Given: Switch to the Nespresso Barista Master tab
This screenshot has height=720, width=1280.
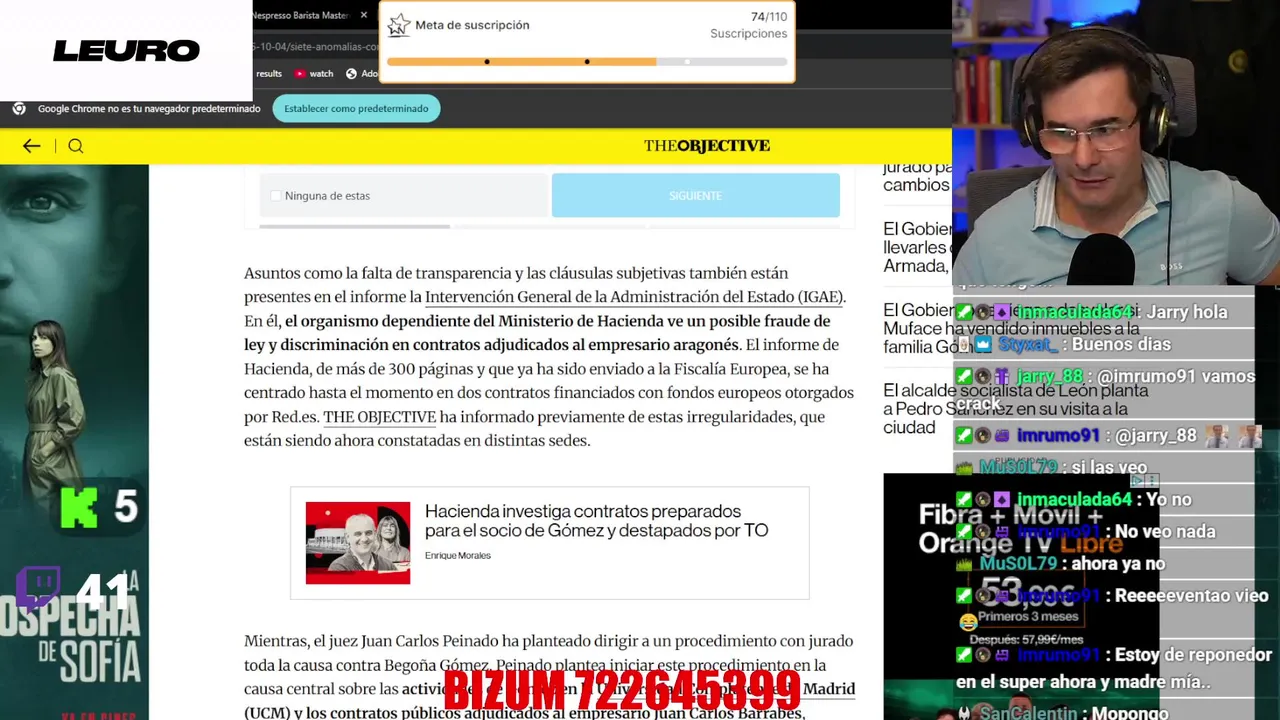Looking at the screenshot, I should (300, 15).
